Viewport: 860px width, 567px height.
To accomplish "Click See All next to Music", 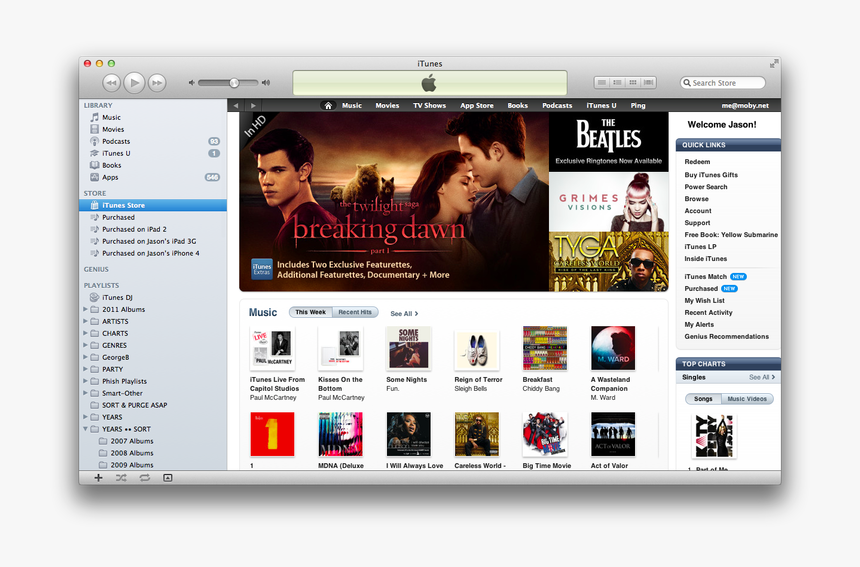I will (x=404, y=314).
